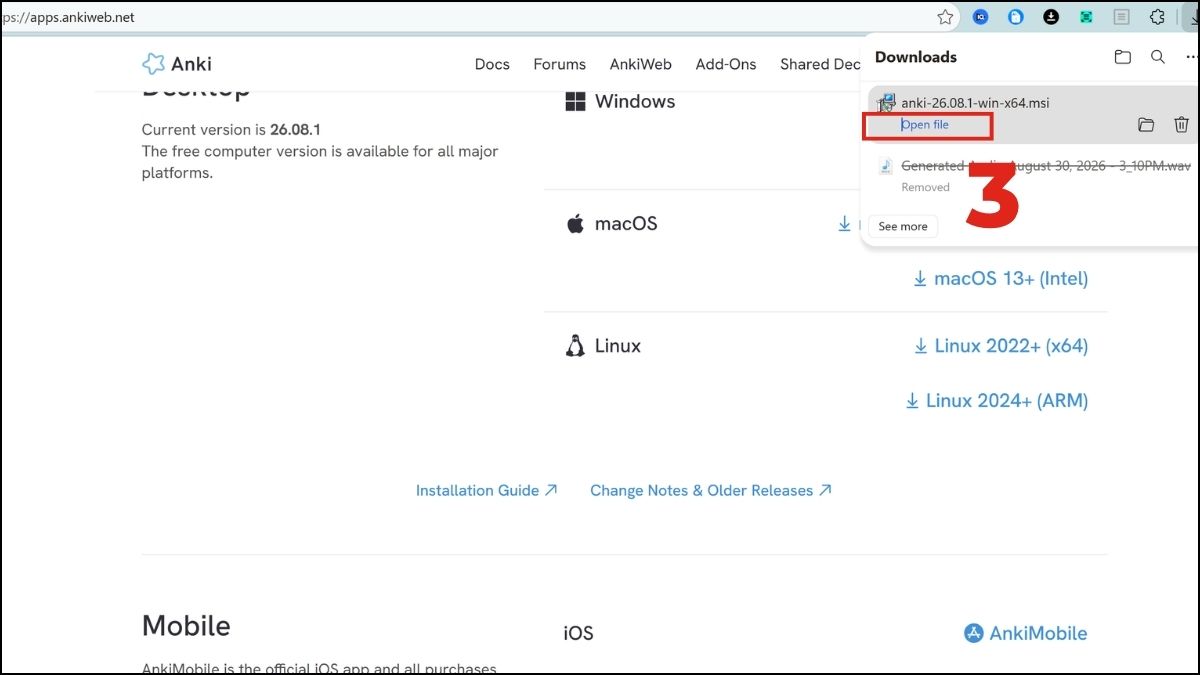Open the downloads folder from the Downloads header

click(x=1123, y=57)
